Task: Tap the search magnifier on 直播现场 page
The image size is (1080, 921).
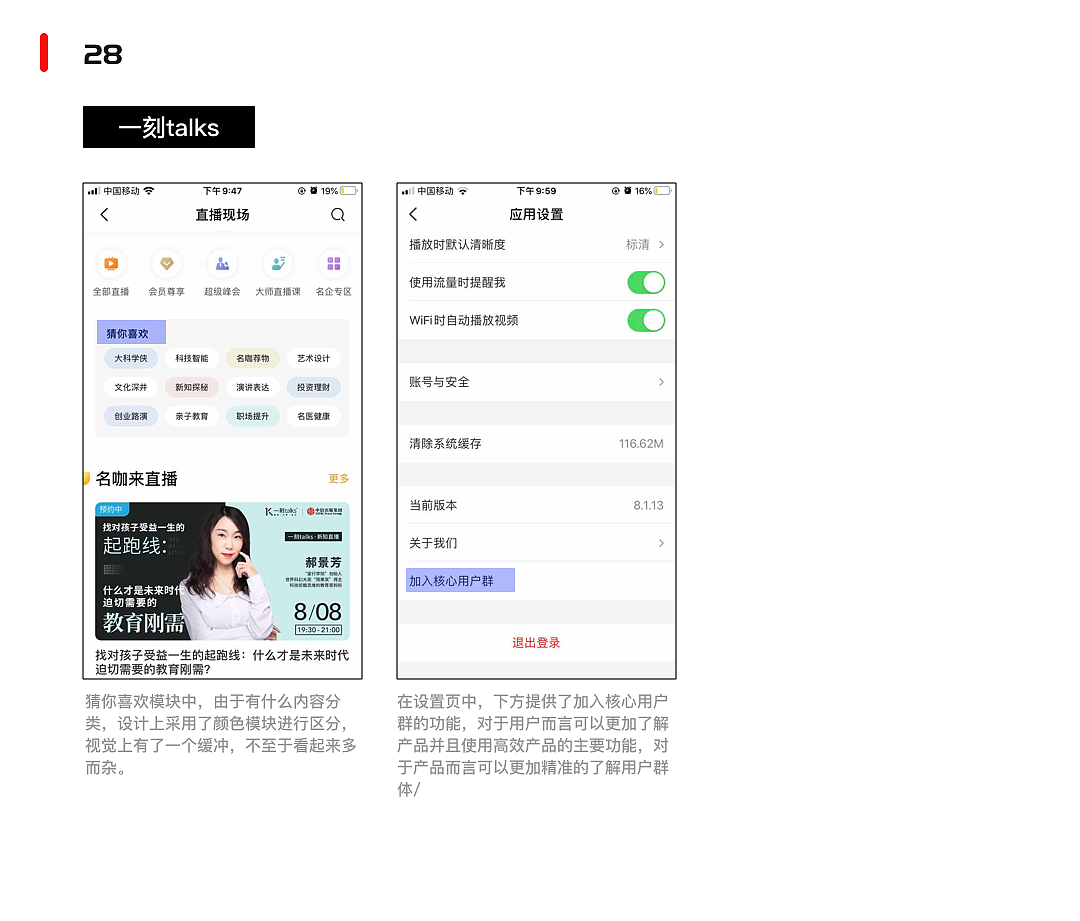Action: pyautogui.click(x=337, y=214)
